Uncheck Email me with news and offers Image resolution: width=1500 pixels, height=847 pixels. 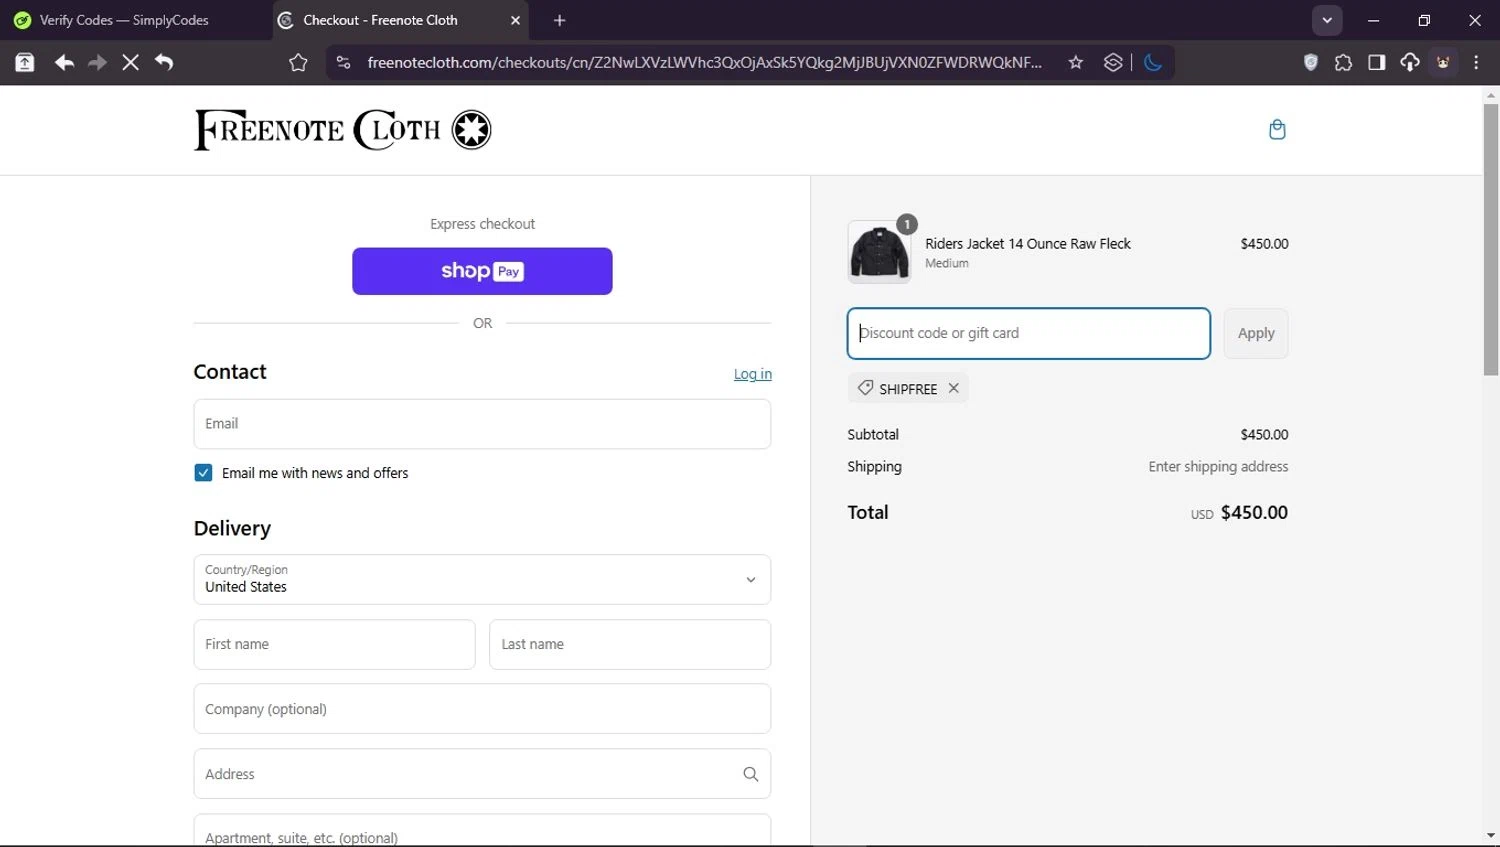(x=203, y=473)
